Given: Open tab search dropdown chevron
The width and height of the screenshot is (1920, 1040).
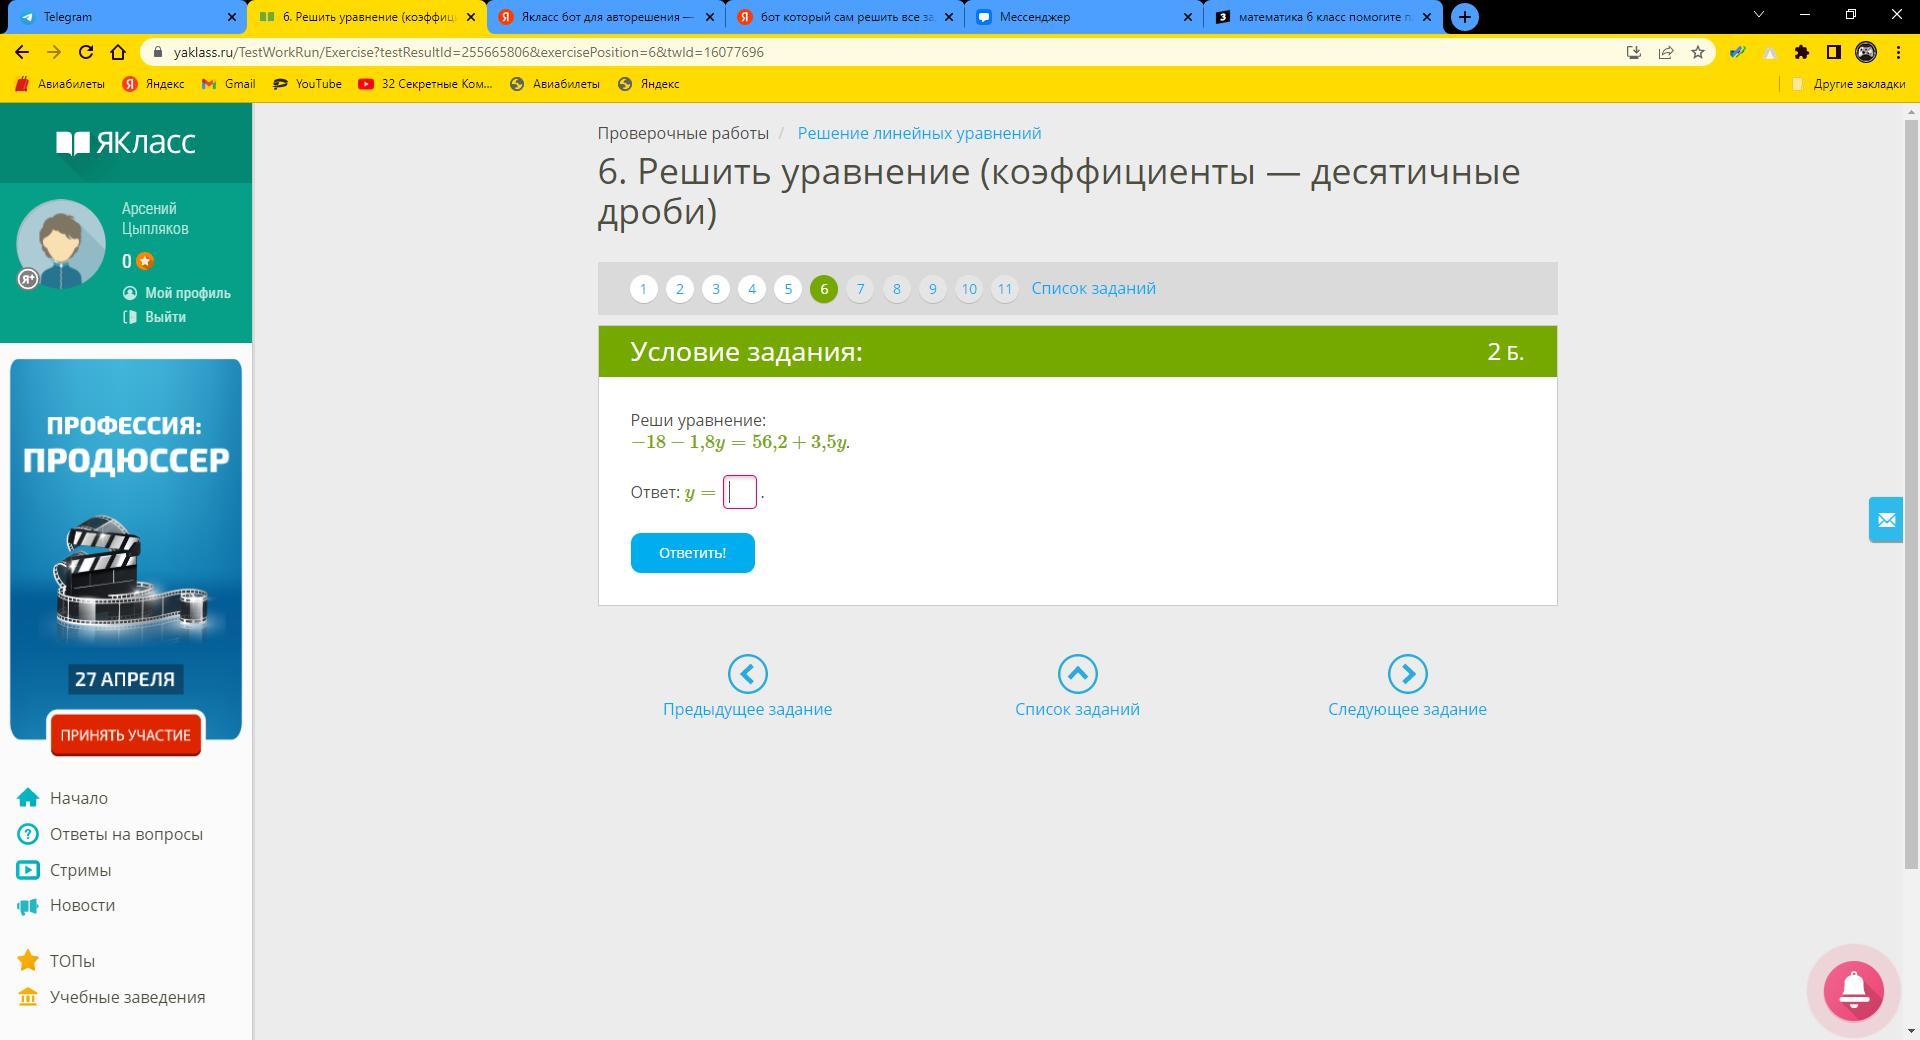Looking at the screenshot, I should click(x=1759, y=15).
